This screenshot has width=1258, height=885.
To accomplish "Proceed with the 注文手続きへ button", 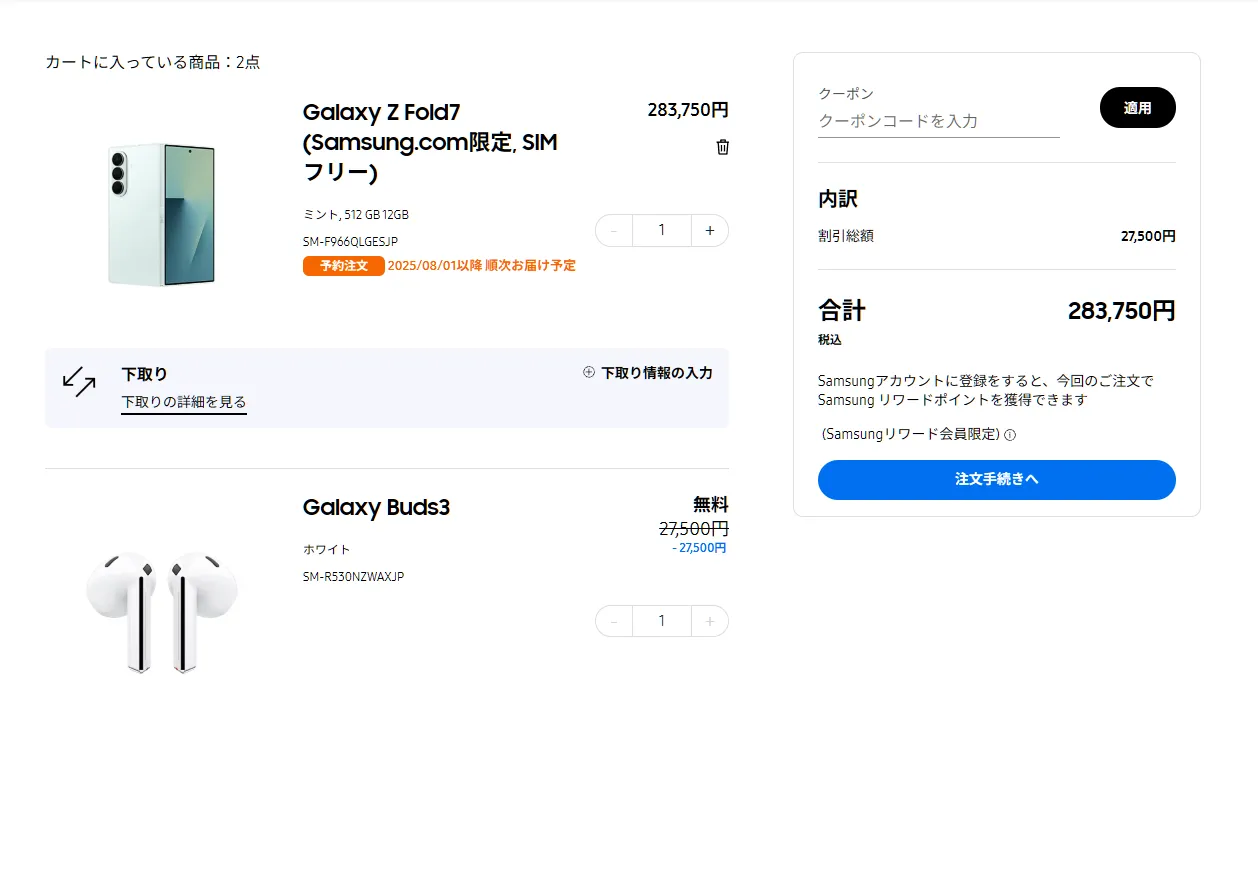I will [996, 480].
